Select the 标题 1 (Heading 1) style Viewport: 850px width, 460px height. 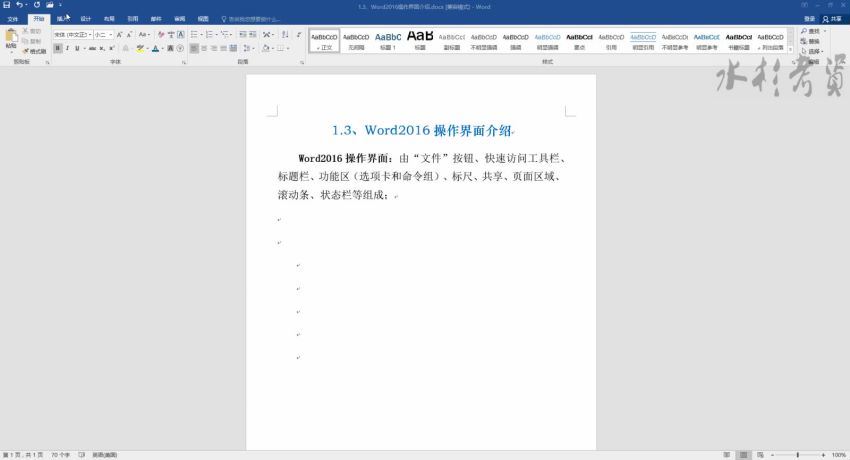(388, 41)
